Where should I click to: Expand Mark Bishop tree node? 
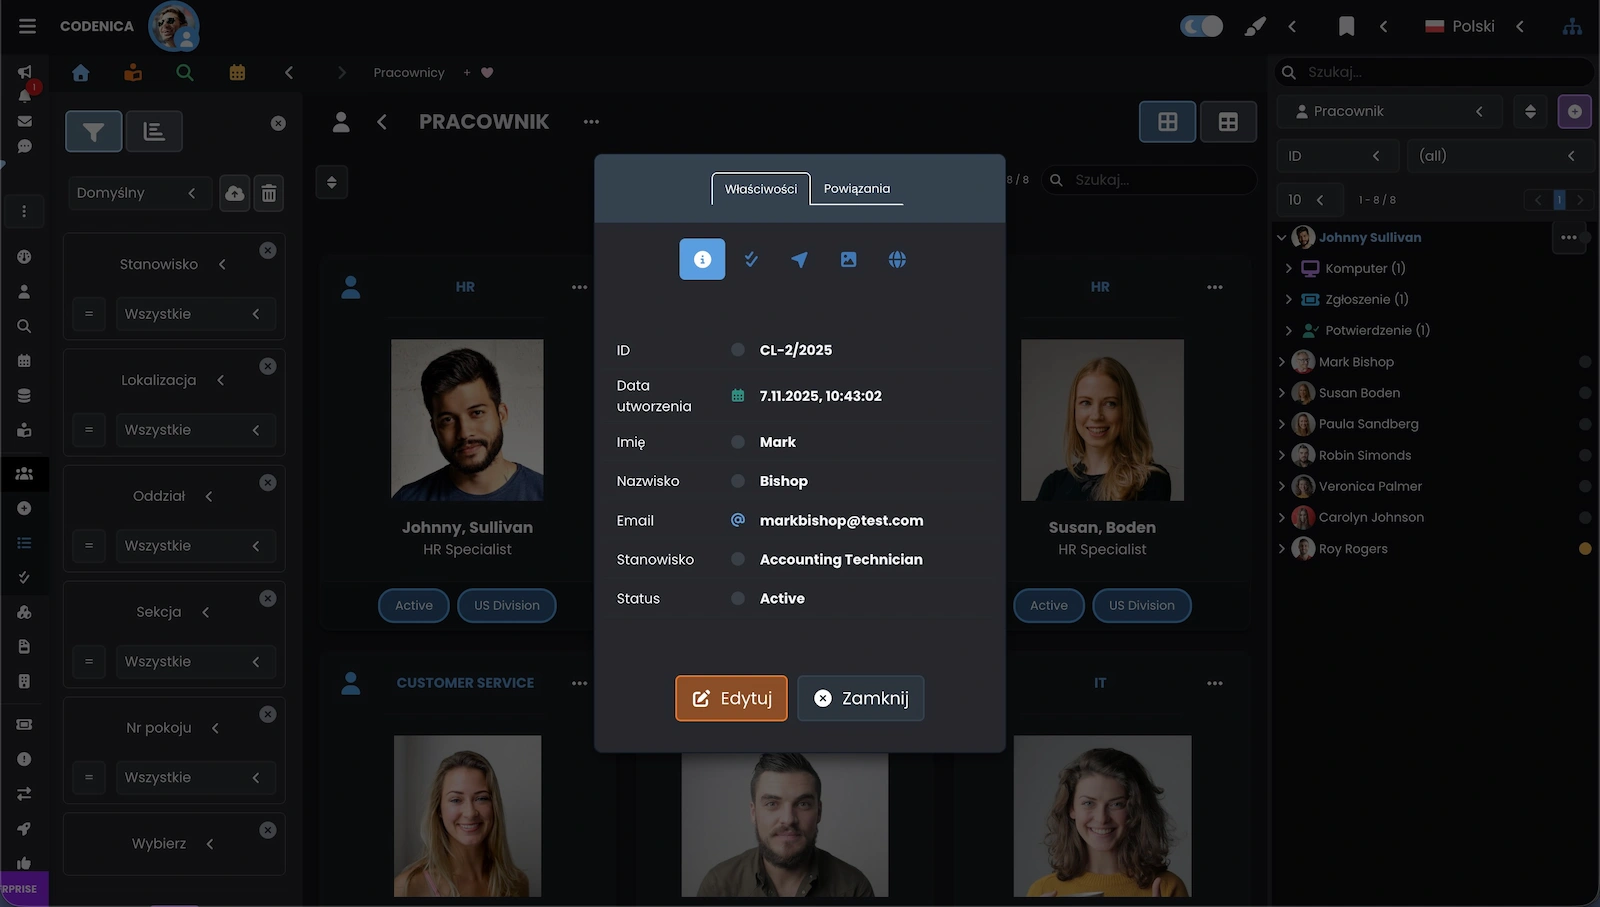[1282, 362]
